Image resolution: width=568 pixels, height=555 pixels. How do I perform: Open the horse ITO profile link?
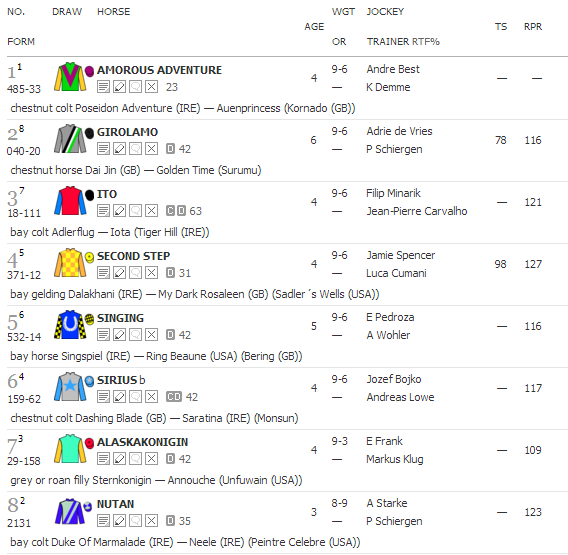[x=106, y=194]
